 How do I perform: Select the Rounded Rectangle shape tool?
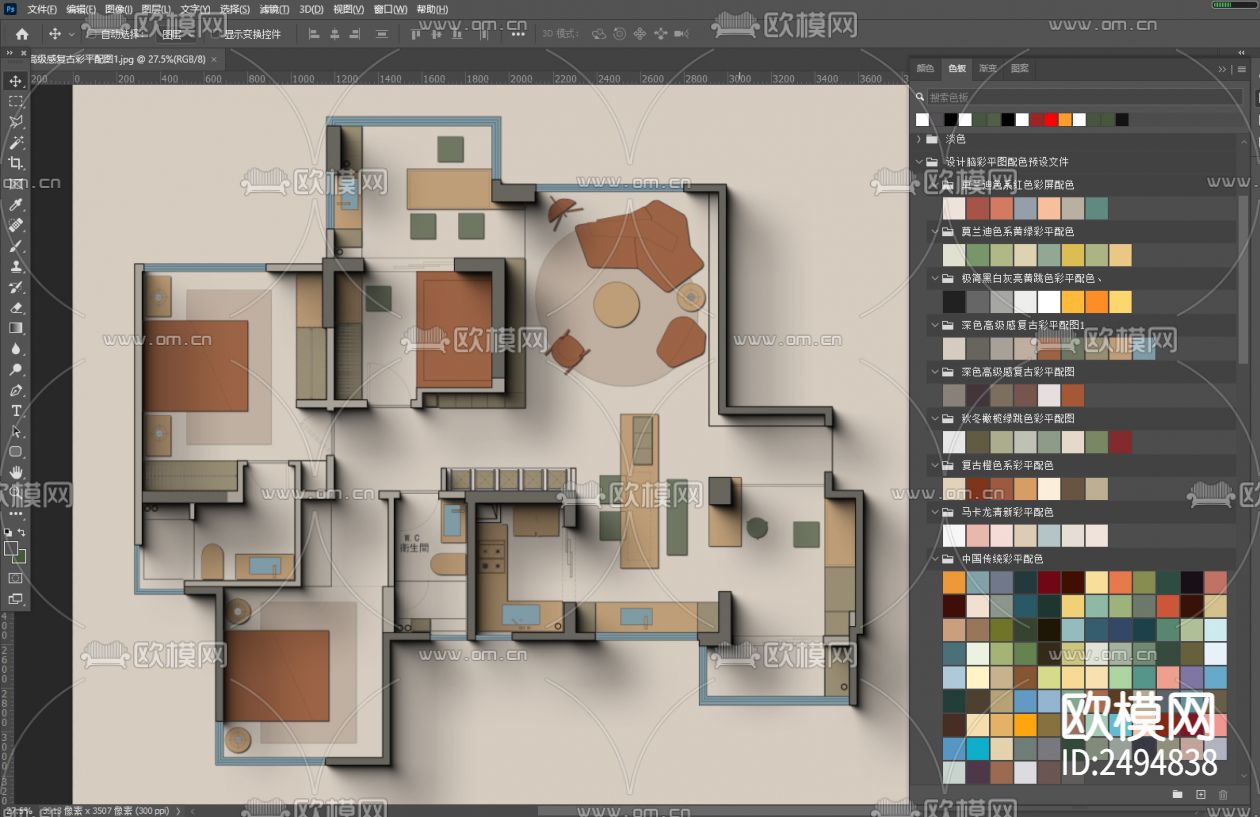coord(16,451)
